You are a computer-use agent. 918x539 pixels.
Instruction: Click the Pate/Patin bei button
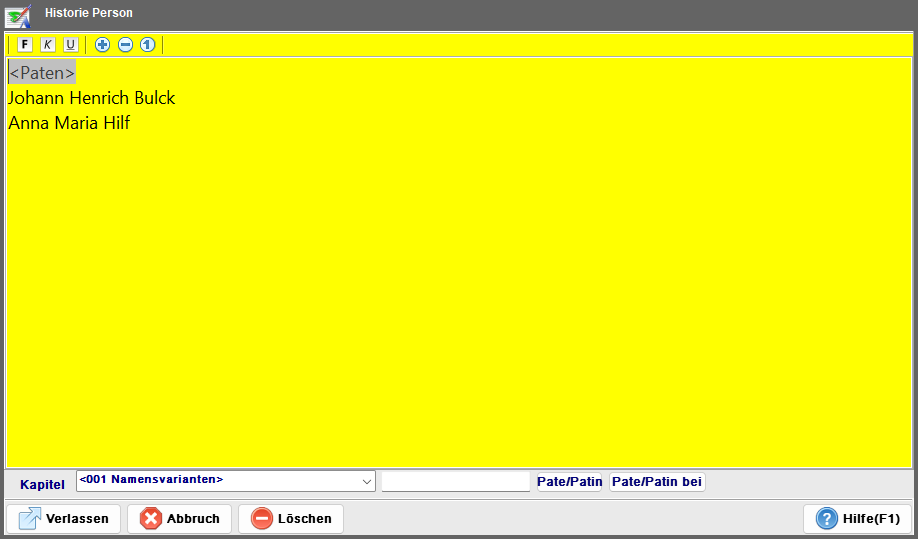pos(657,482)
